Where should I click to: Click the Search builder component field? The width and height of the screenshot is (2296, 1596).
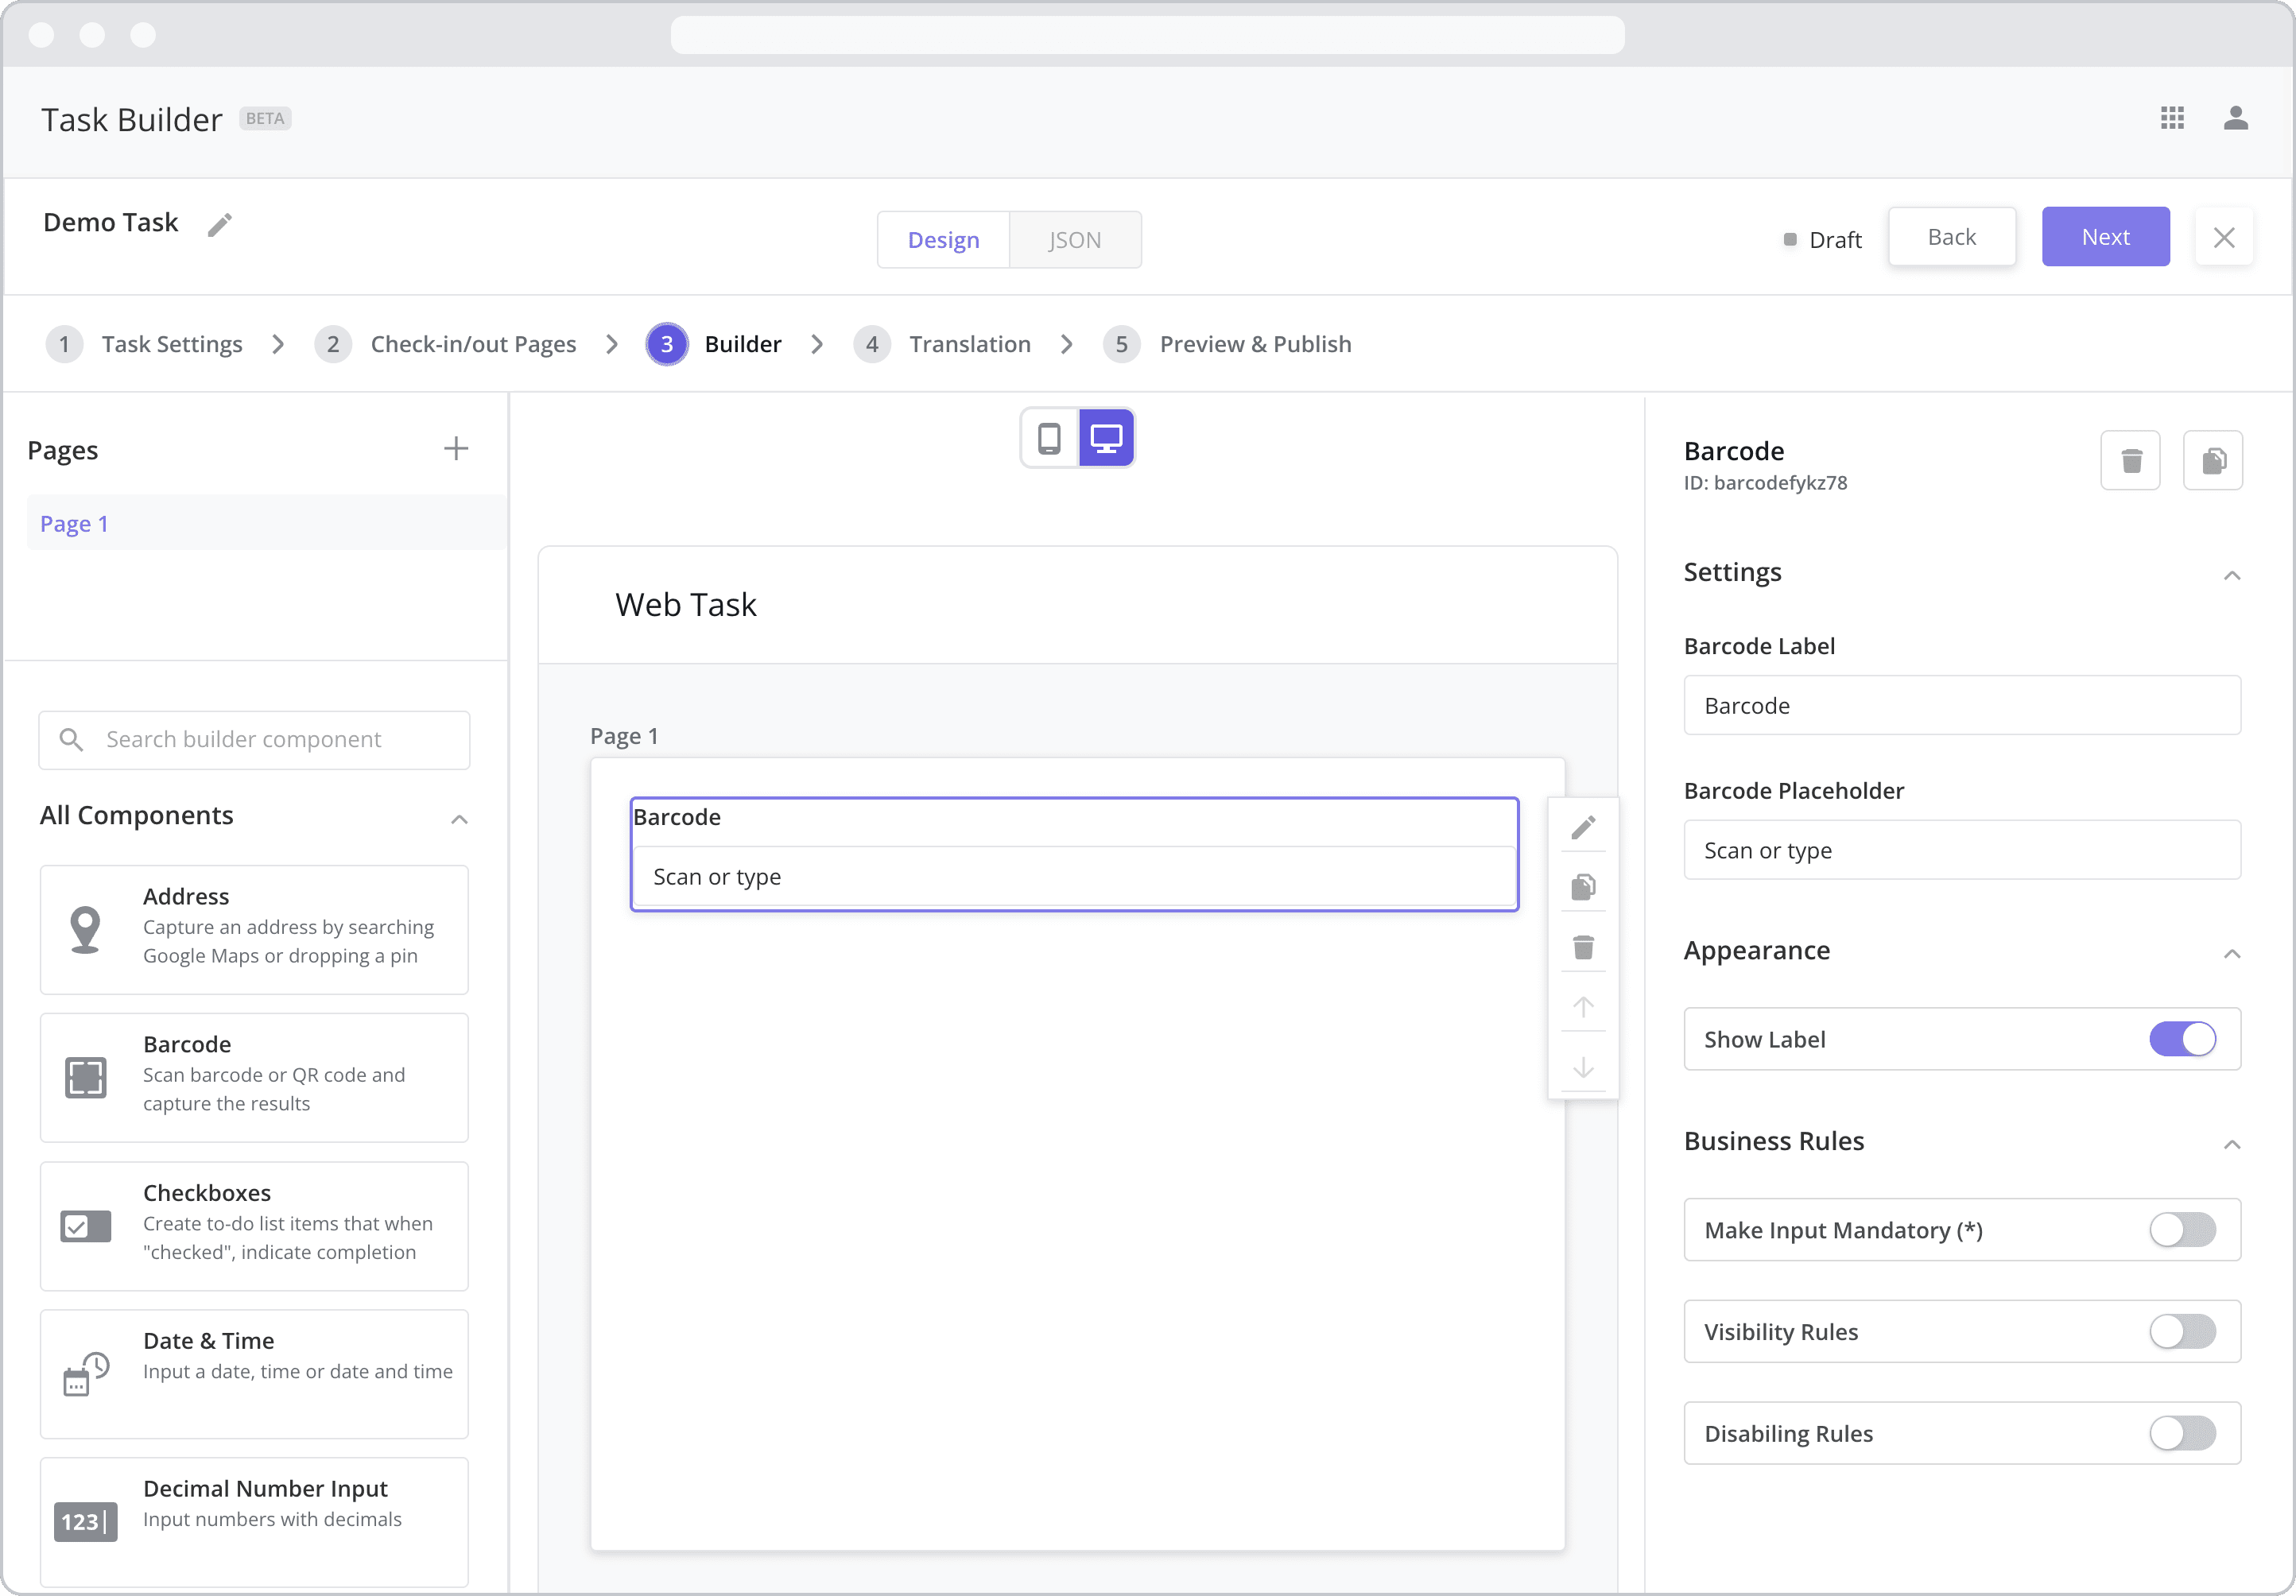(x=254, y=739)
